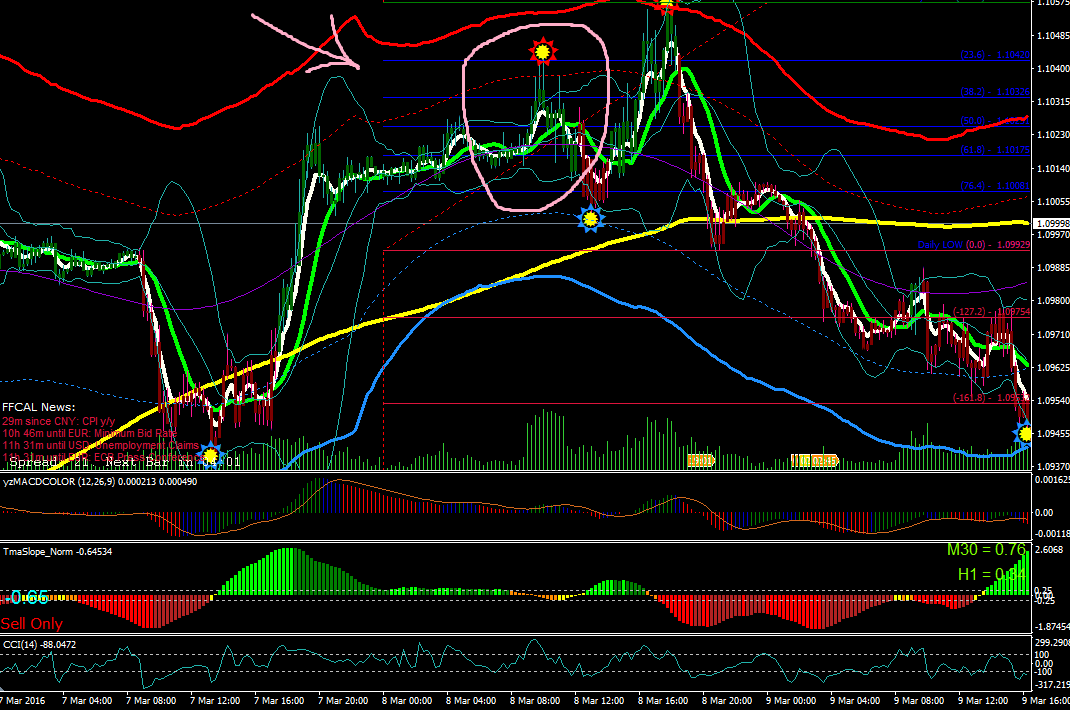Select the 50.0 Fibonacci level label
1070x710 pixels.
994,121
